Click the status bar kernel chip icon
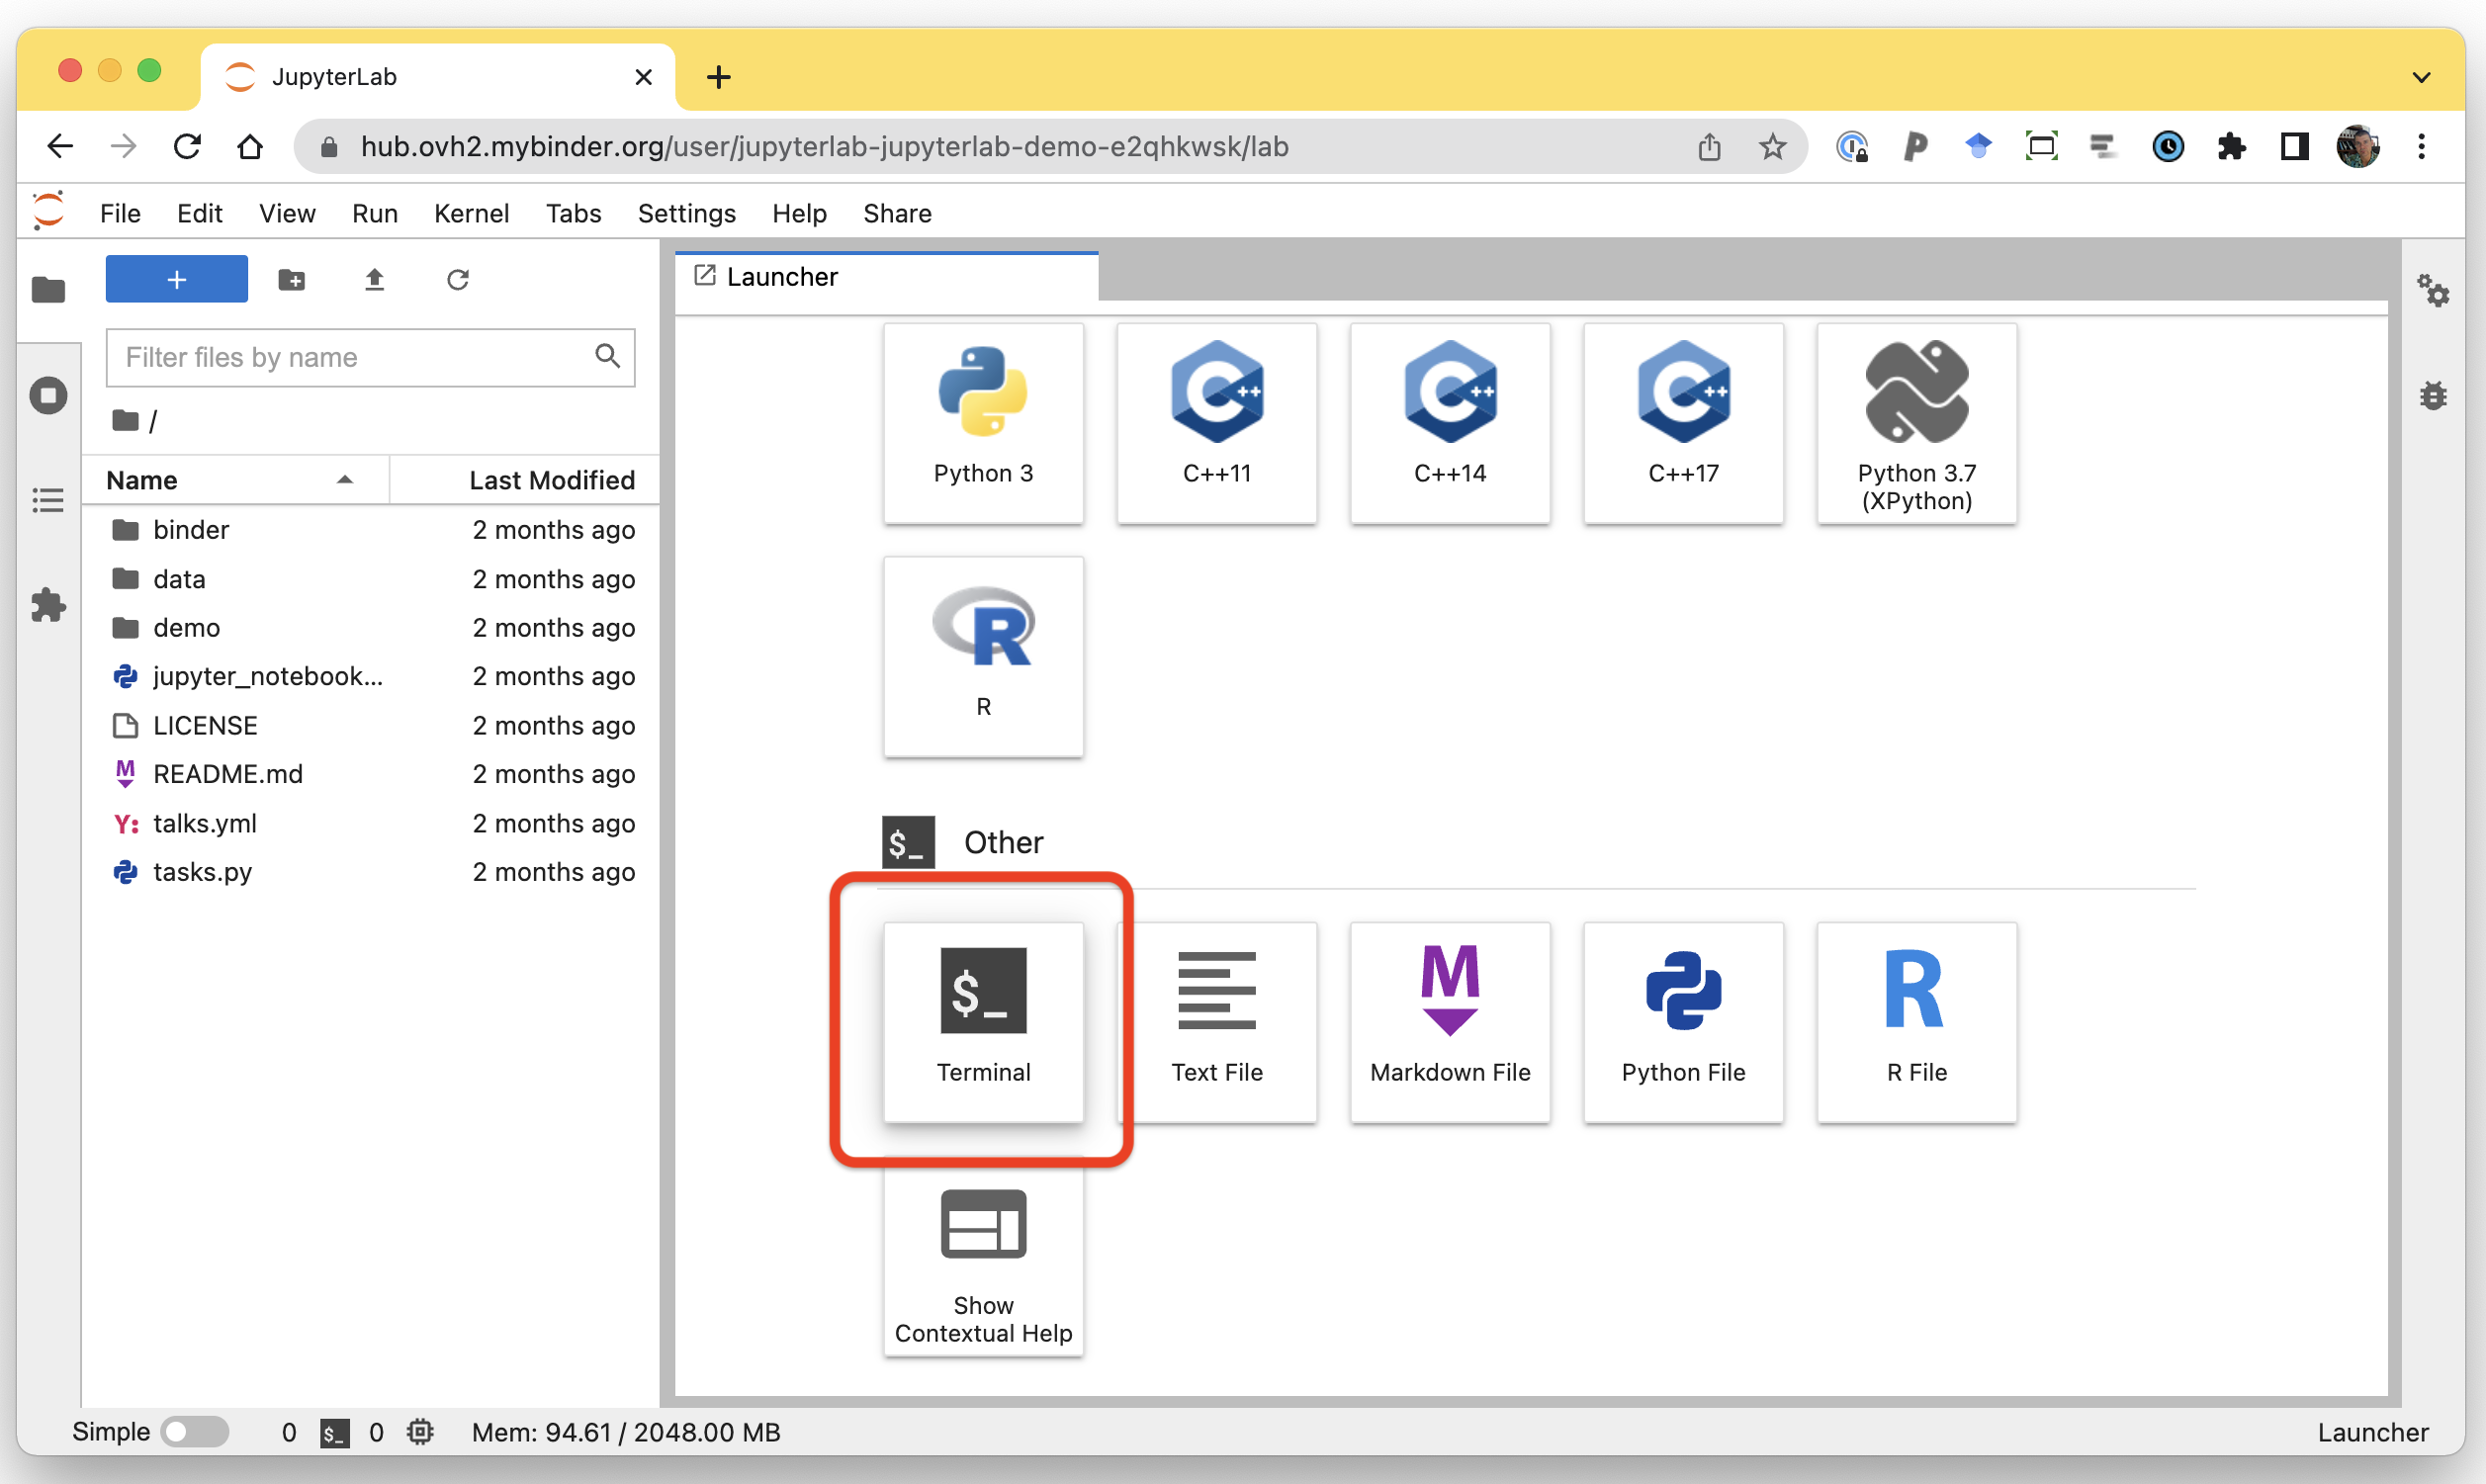 [x=420, y=1432]
